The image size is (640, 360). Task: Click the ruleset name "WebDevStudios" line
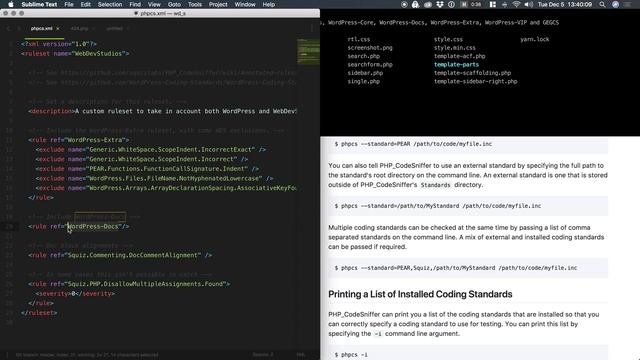pos(76,53)
